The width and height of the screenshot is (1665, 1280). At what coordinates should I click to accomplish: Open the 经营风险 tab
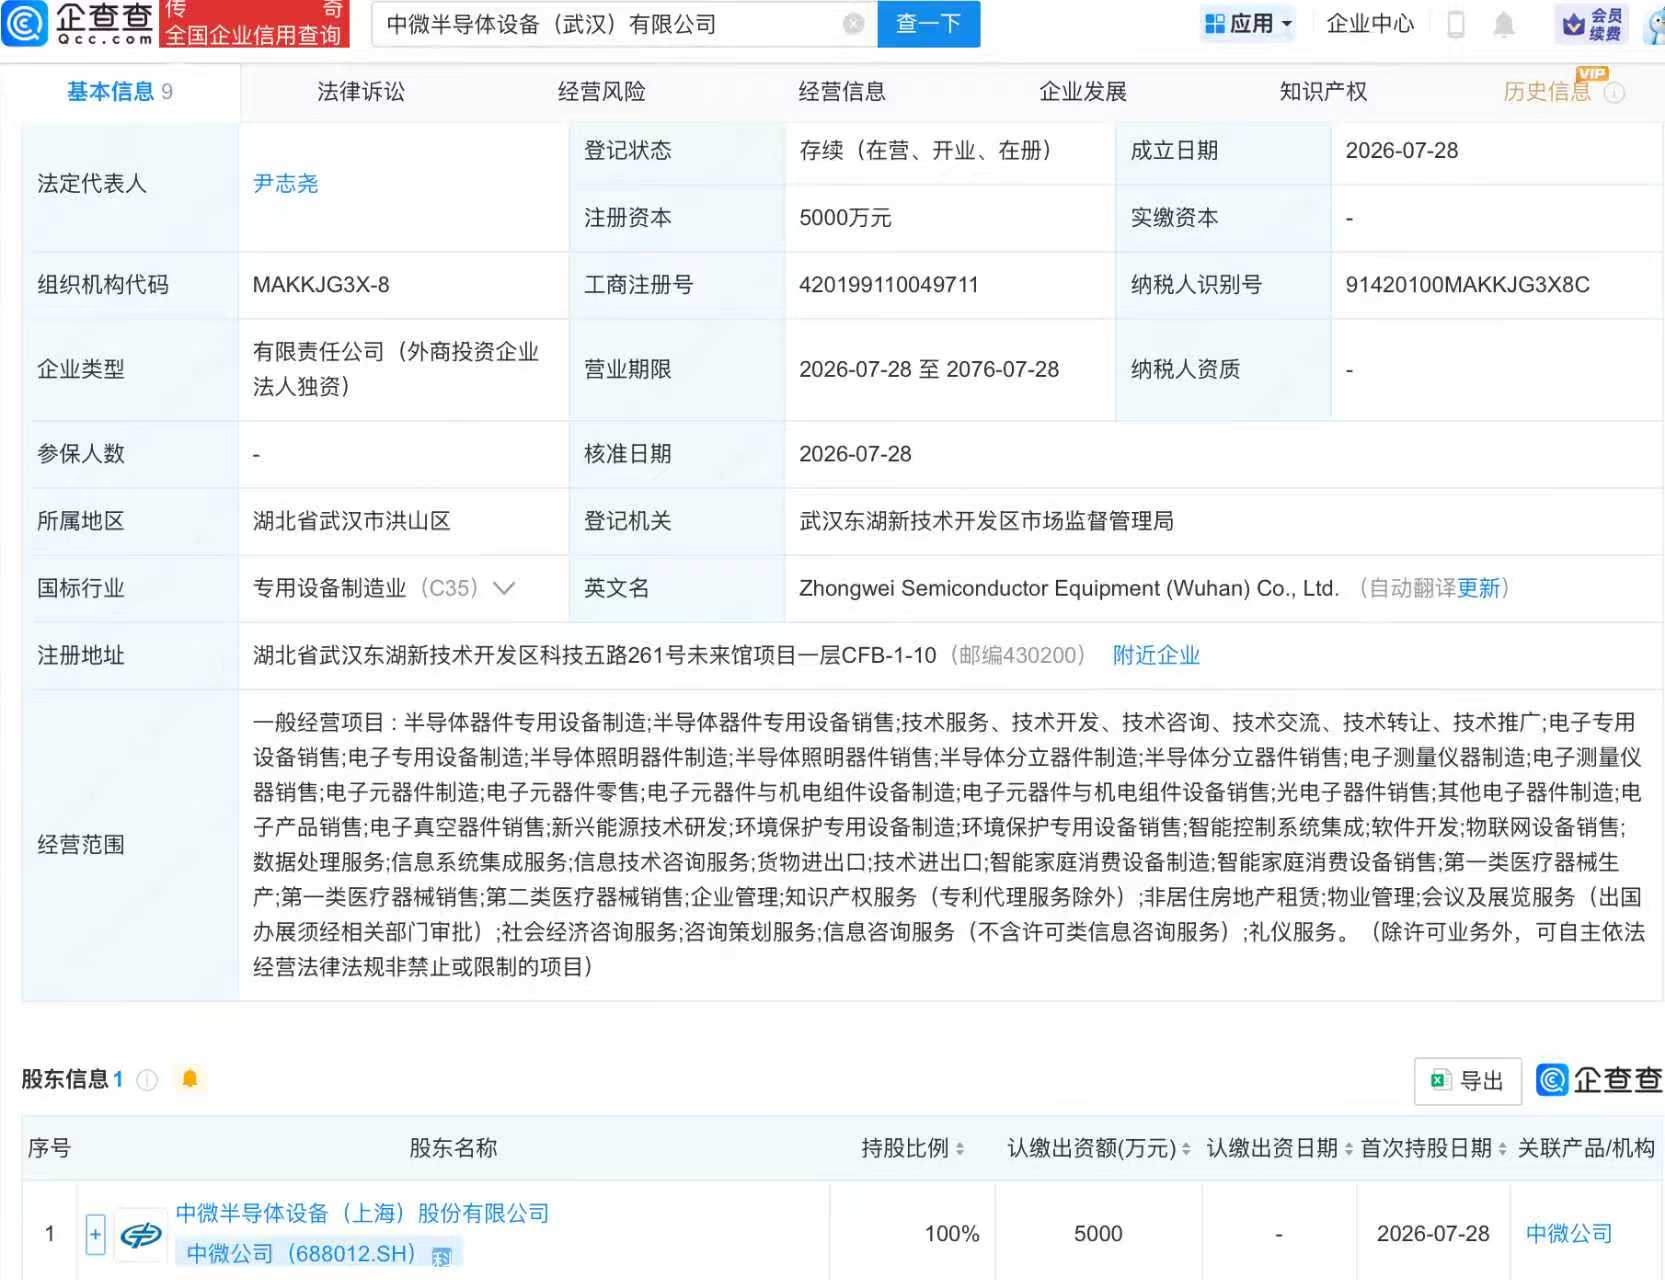point(602,92)
